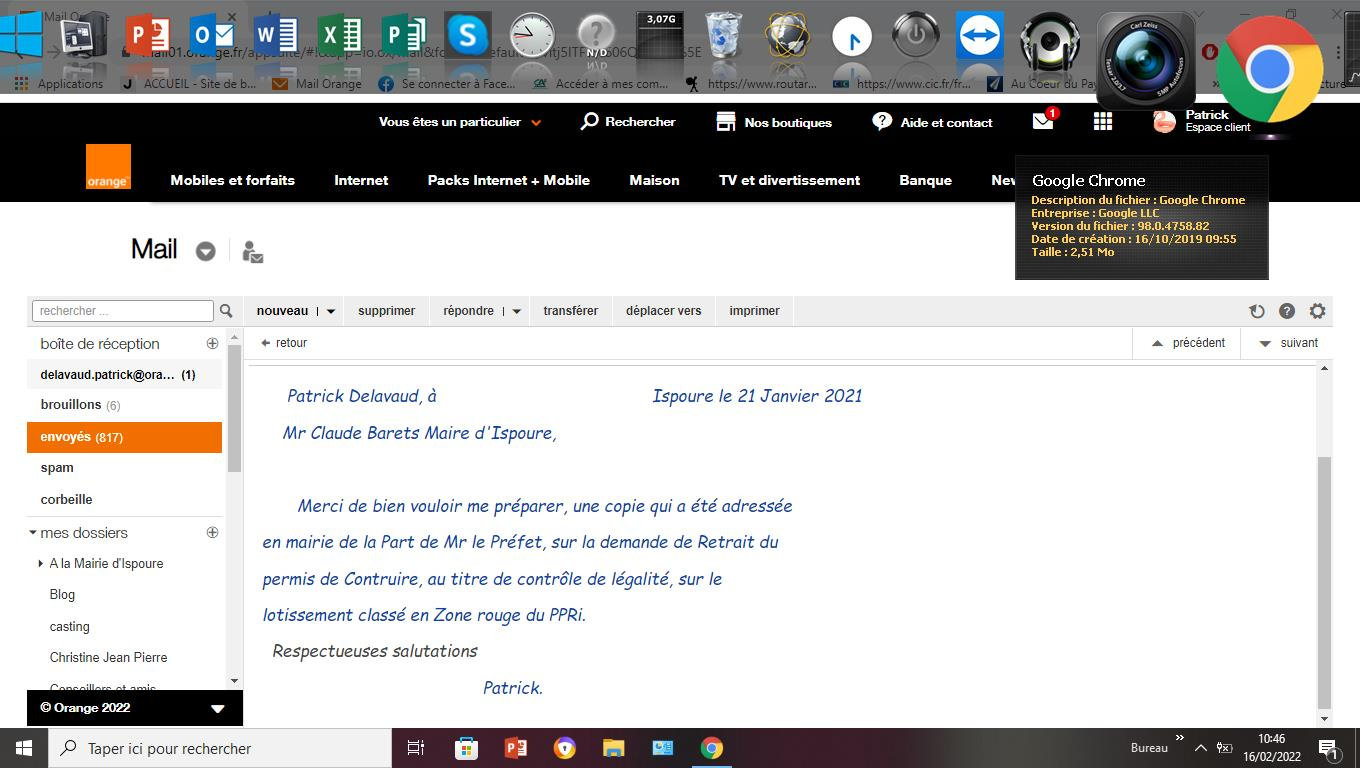1360x768 pixels.
Task: Launch Outlook from the top dock
Action: click(212, 36)
